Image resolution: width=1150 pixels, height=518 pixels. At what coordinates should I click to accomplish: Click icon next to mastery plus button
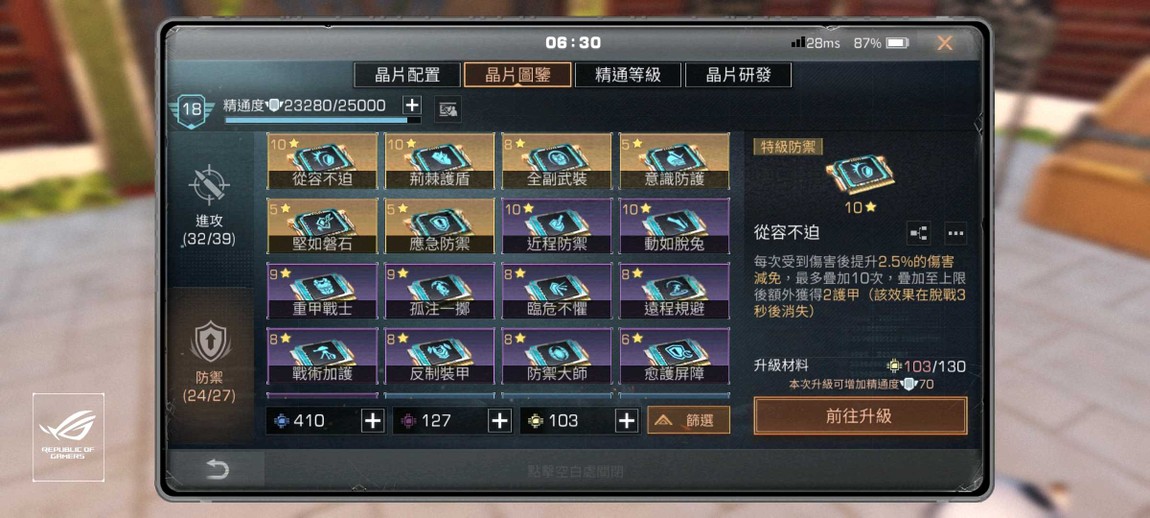tap(447, 110)
